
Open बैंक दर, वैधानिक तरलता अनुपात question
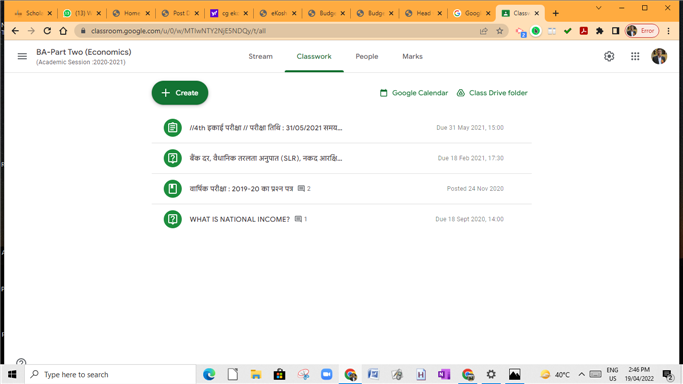342,158
